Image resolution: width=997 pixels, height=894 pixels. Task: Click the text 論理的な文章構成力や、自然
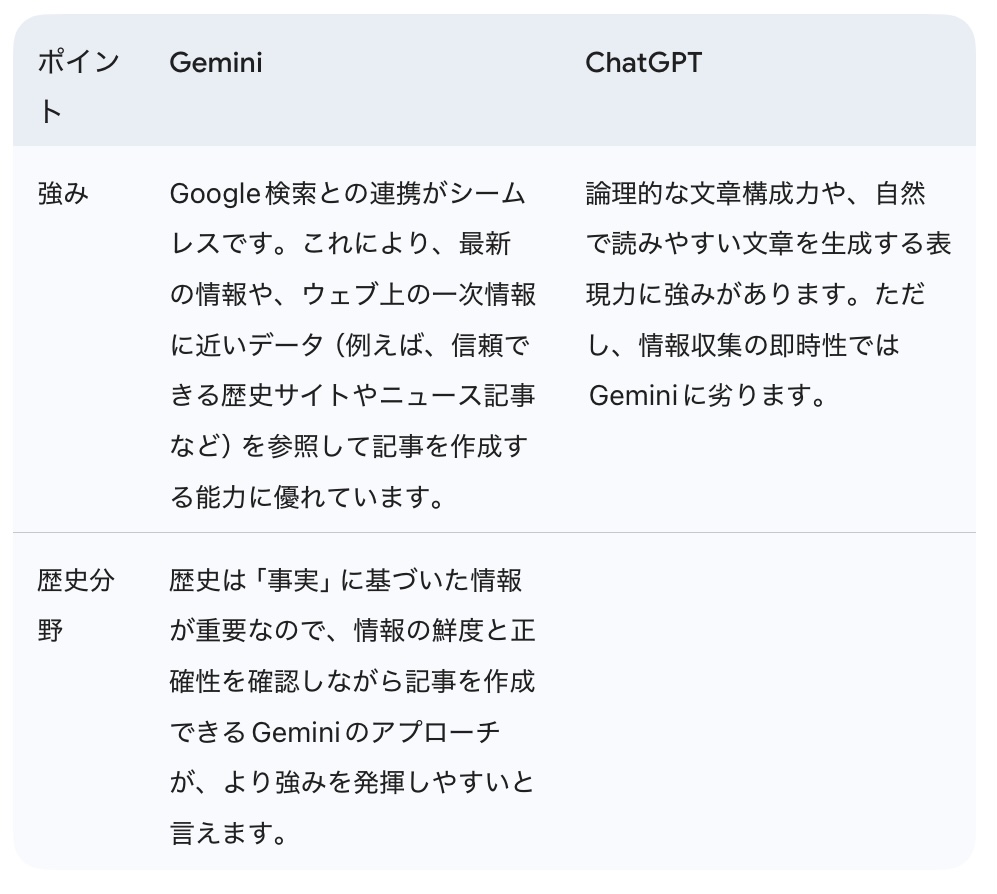[755, 193]
